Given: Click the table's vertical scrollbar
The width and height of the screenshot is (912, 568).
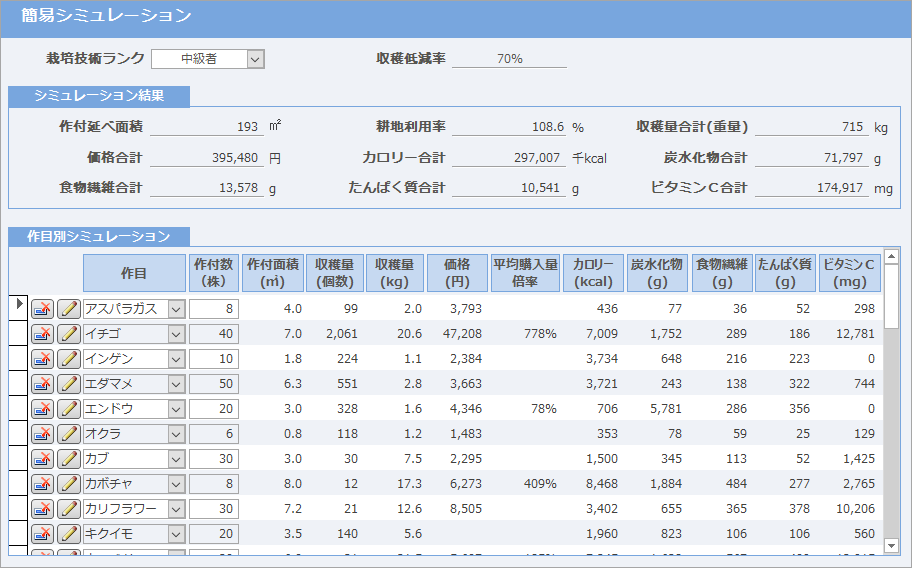Looking at the screenshot, I should 891,420.
